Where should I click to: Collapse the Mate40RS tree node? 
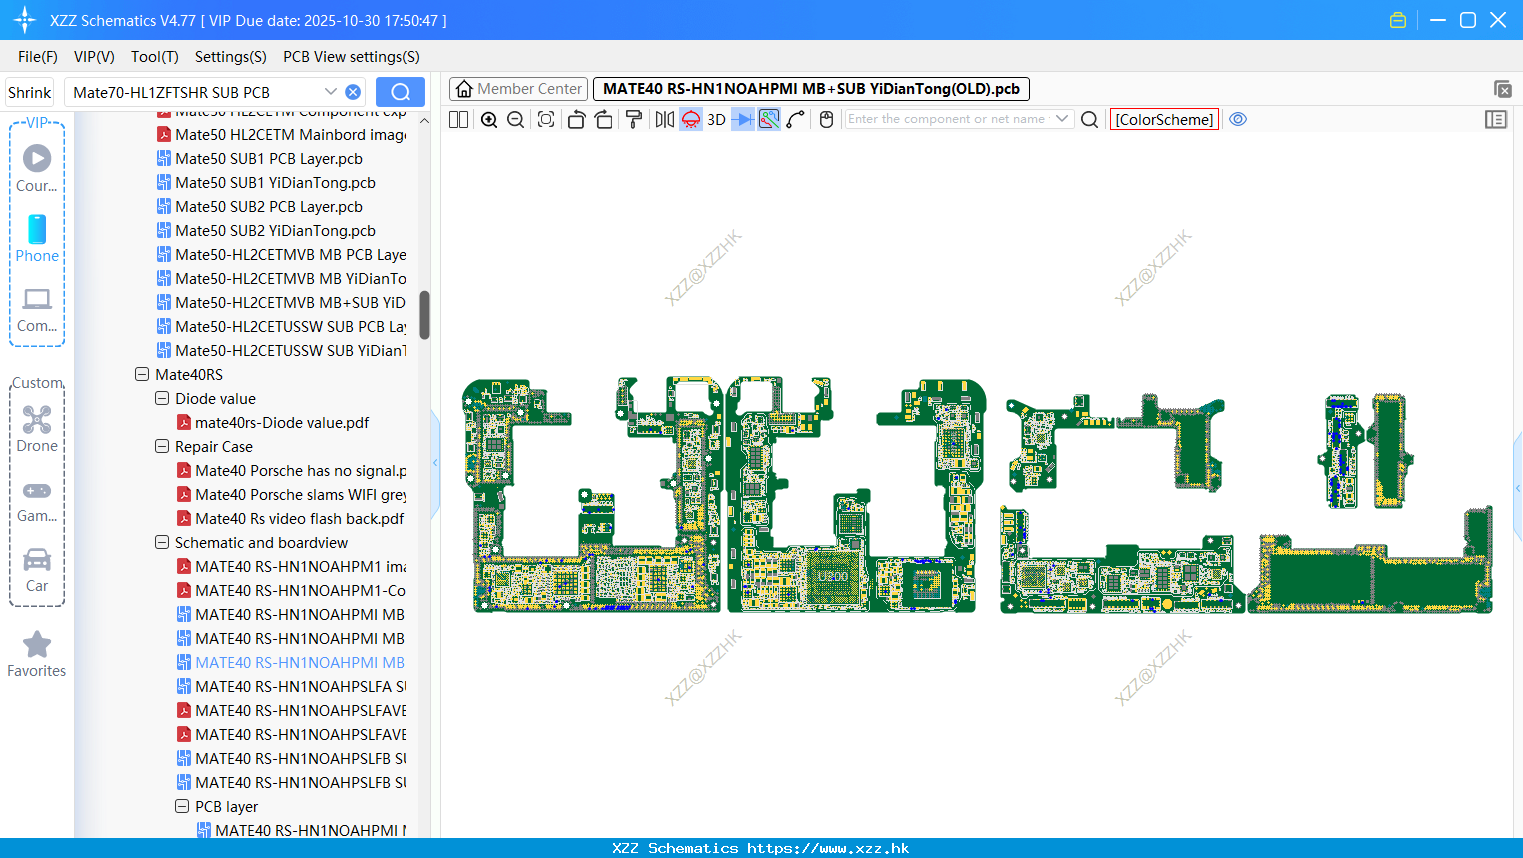point(142,375)
